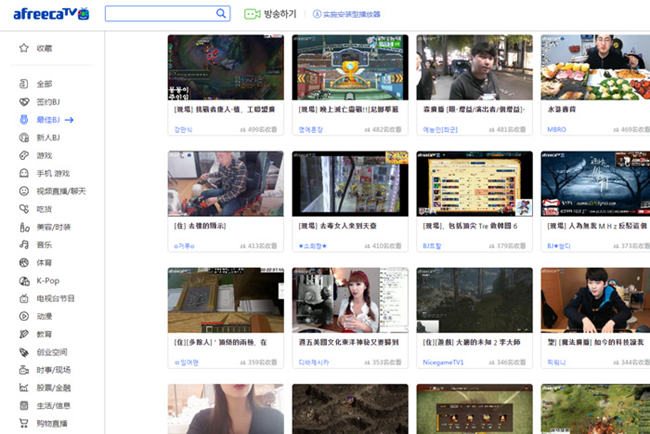Open the dark snowy trees thumbnail
Viewport: 650px width, 434px height.
[x=595, y=184]
